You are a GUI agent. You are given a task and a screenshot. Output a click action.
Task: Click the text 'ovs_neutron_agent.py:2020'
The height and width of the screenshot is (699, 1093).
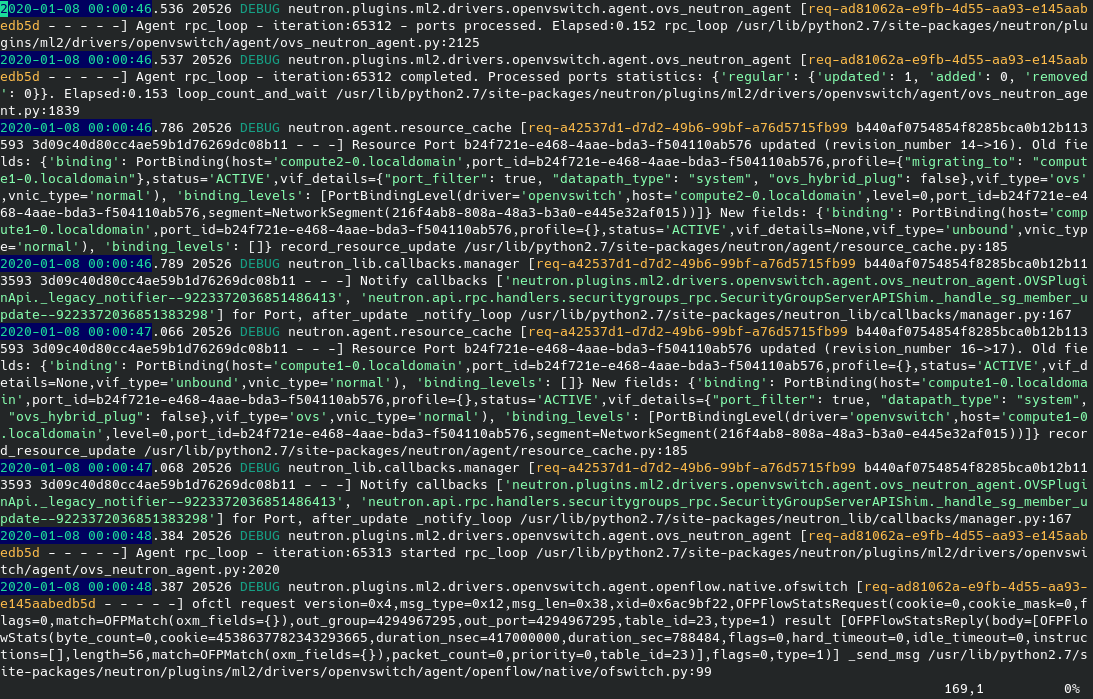click(x=180, y=569)
